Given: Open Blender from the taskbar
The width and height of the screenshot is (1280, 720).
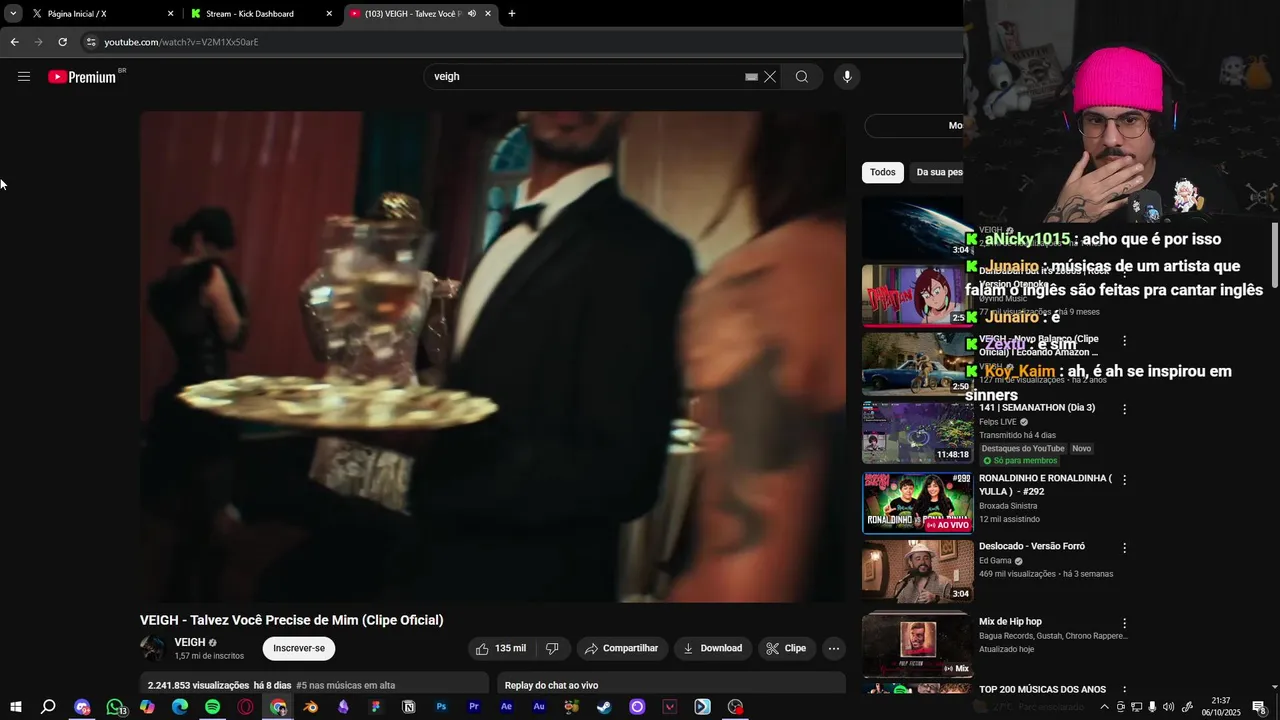Looking at the screenshot, I should [311, 707].
